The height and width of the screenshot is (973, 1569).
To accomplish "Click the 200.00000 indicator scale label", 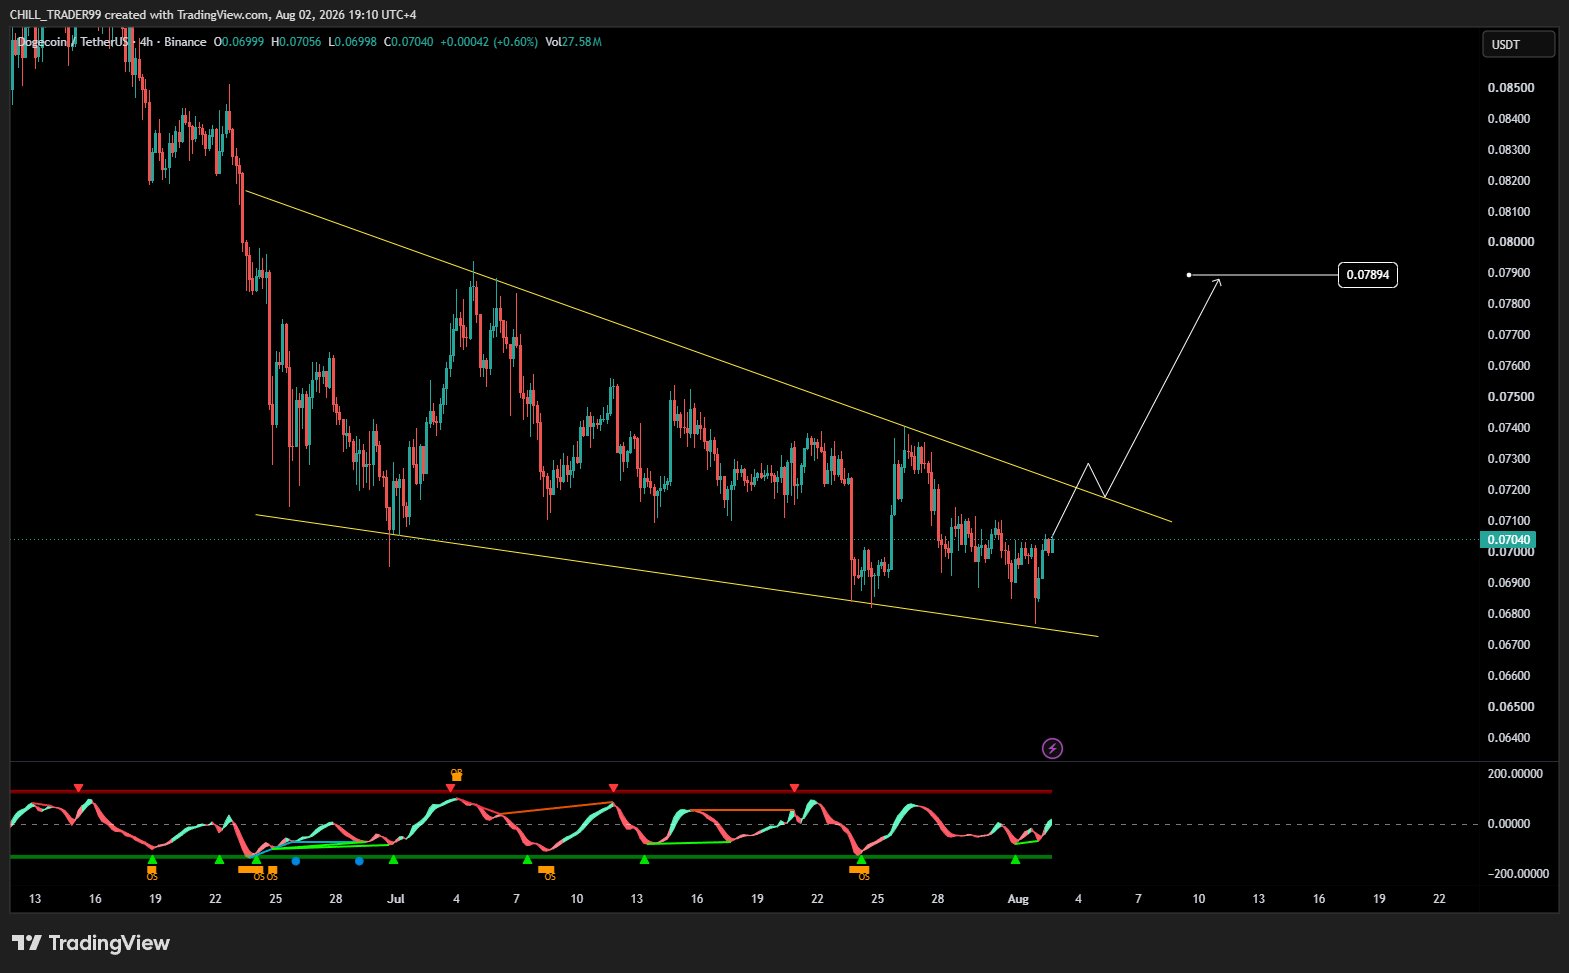I will pos(1515,774).
